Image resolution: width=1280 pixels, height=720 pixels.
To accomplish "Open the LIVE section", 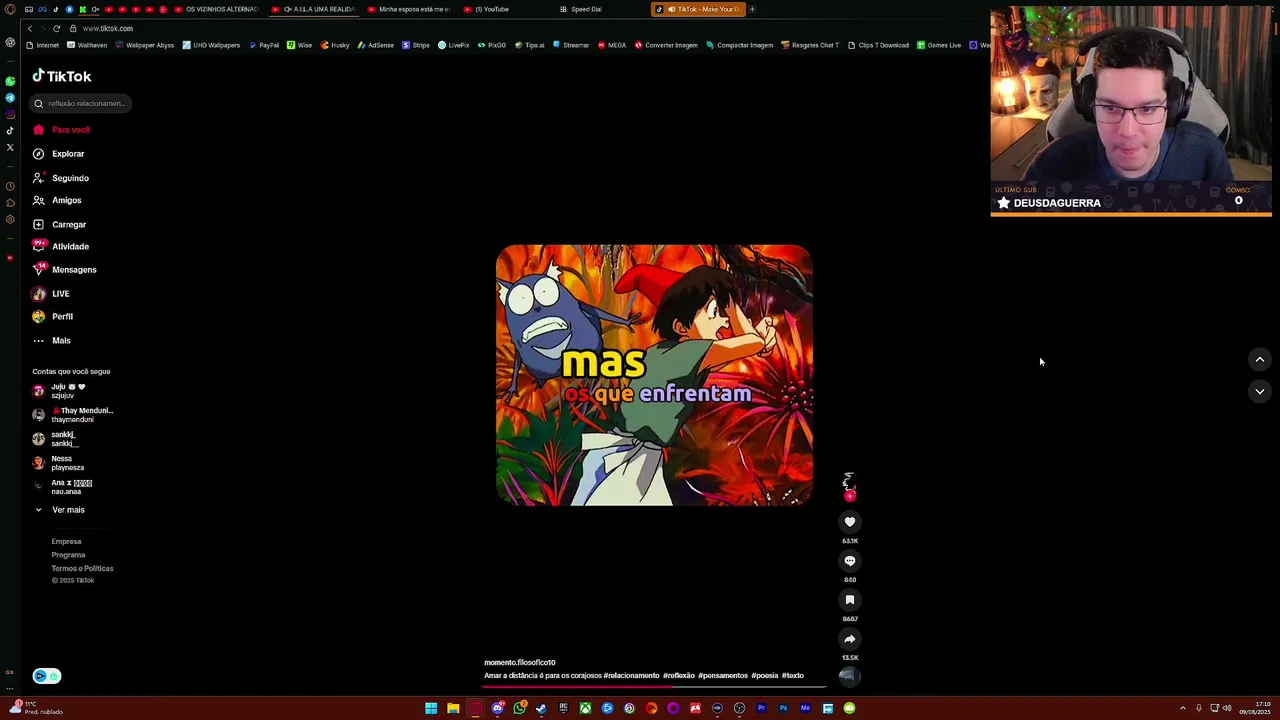I will pos(52,294).
